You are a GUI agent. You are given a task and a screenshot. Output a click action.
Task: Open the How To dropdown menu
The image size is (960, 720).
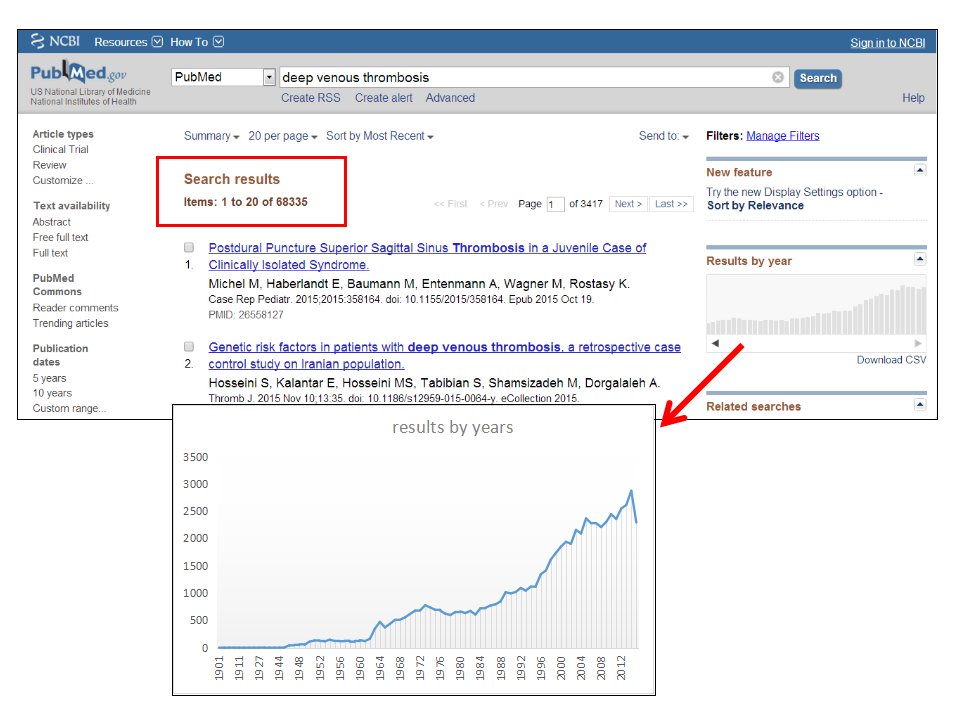coord(197,42)
